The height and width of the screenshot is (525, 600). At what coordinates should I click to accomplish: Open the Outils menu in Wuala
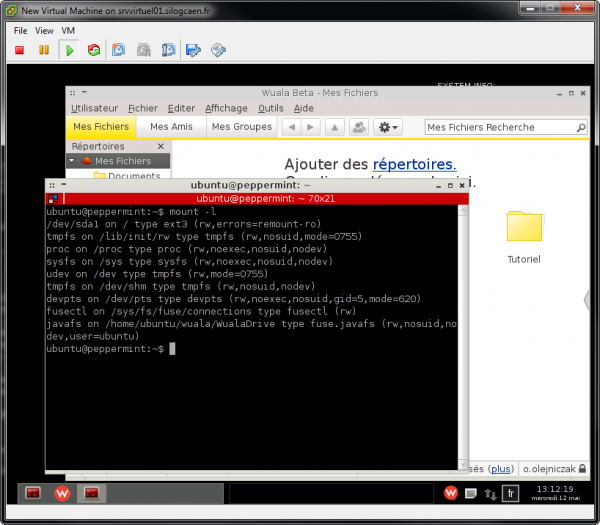click(271, 108)
